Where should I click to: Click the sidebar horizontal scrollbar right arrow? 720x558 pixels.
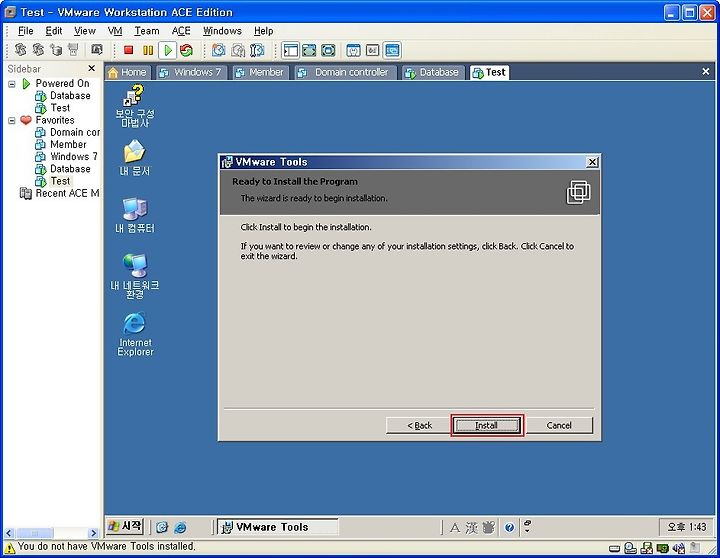click(94, 533)
